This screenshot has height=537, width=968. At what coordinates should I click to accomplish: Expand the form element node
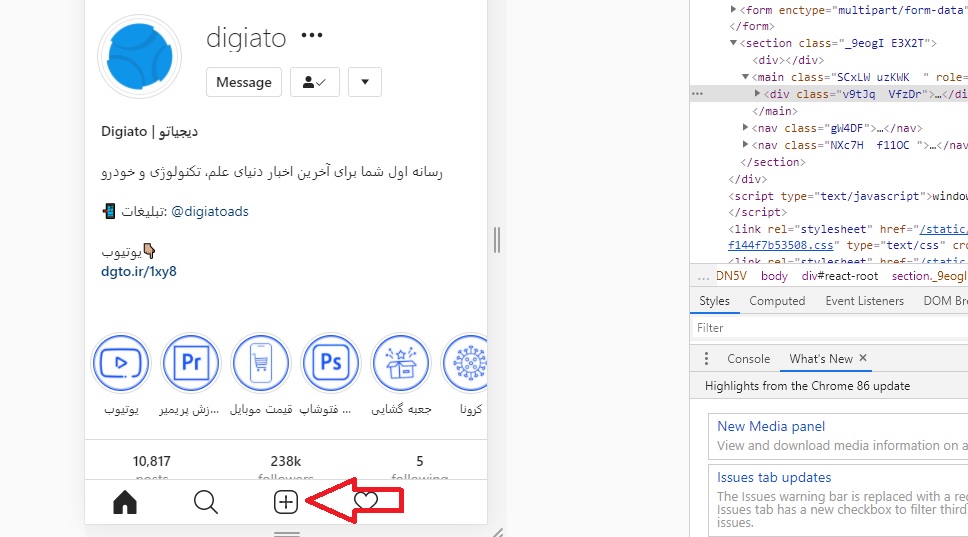pyautogui.click(x=733, y=9)
